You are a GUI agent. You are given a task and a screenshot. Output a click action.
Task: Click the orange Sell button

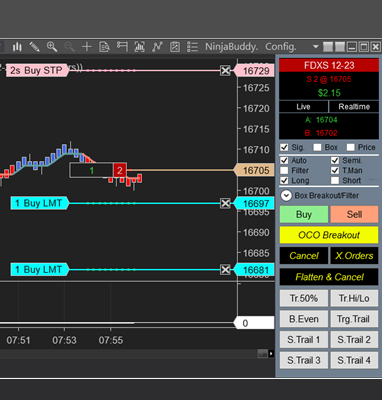(354, 214)
